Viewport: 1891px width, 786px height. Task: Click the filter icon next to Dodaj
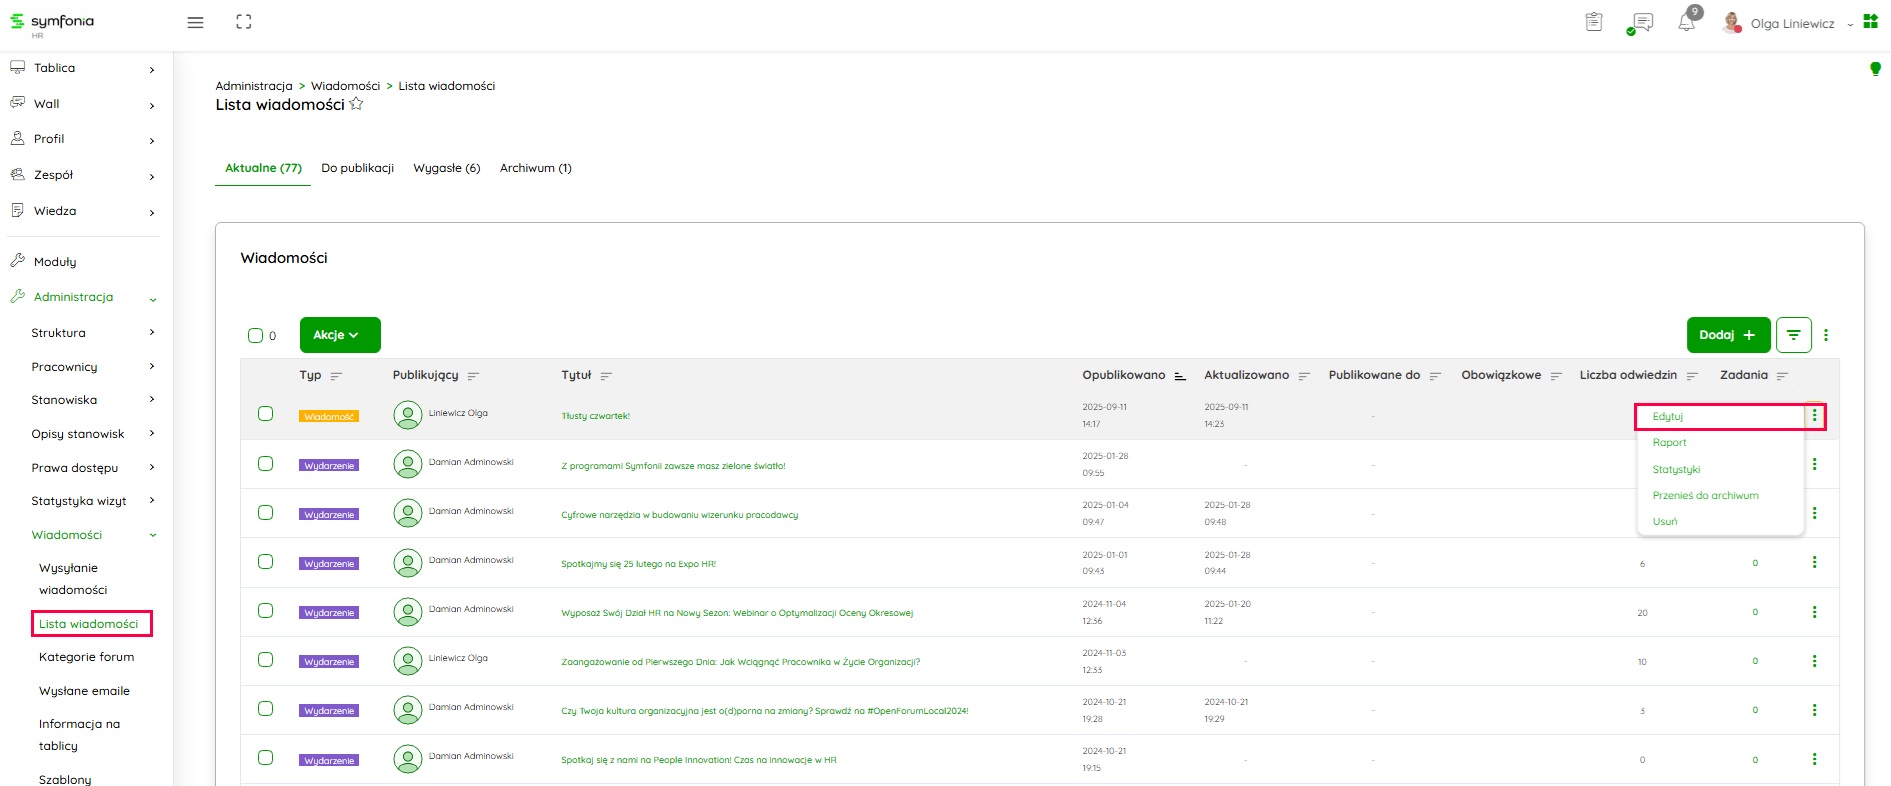(x=1793, y=335)
